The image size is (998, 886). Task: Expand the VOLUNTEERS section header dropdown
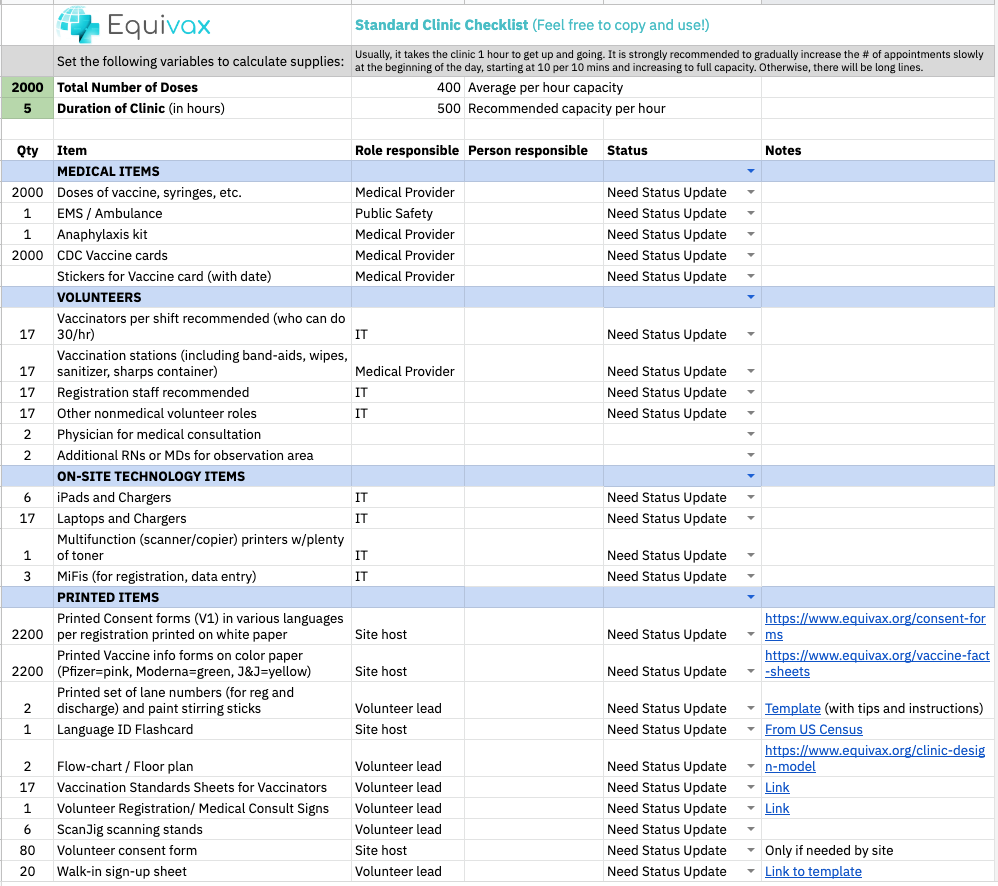(x=751, y=297)
